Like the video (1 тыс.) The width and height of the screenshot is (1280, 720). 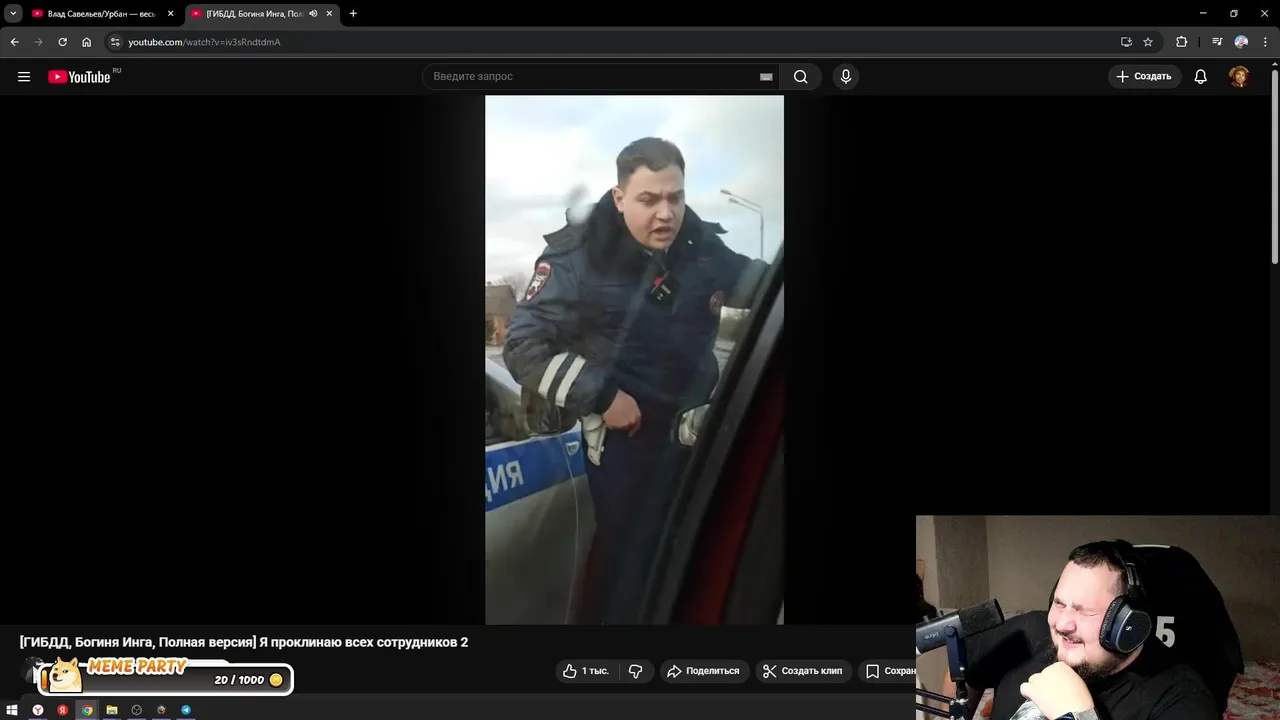[x=586, y=671]
